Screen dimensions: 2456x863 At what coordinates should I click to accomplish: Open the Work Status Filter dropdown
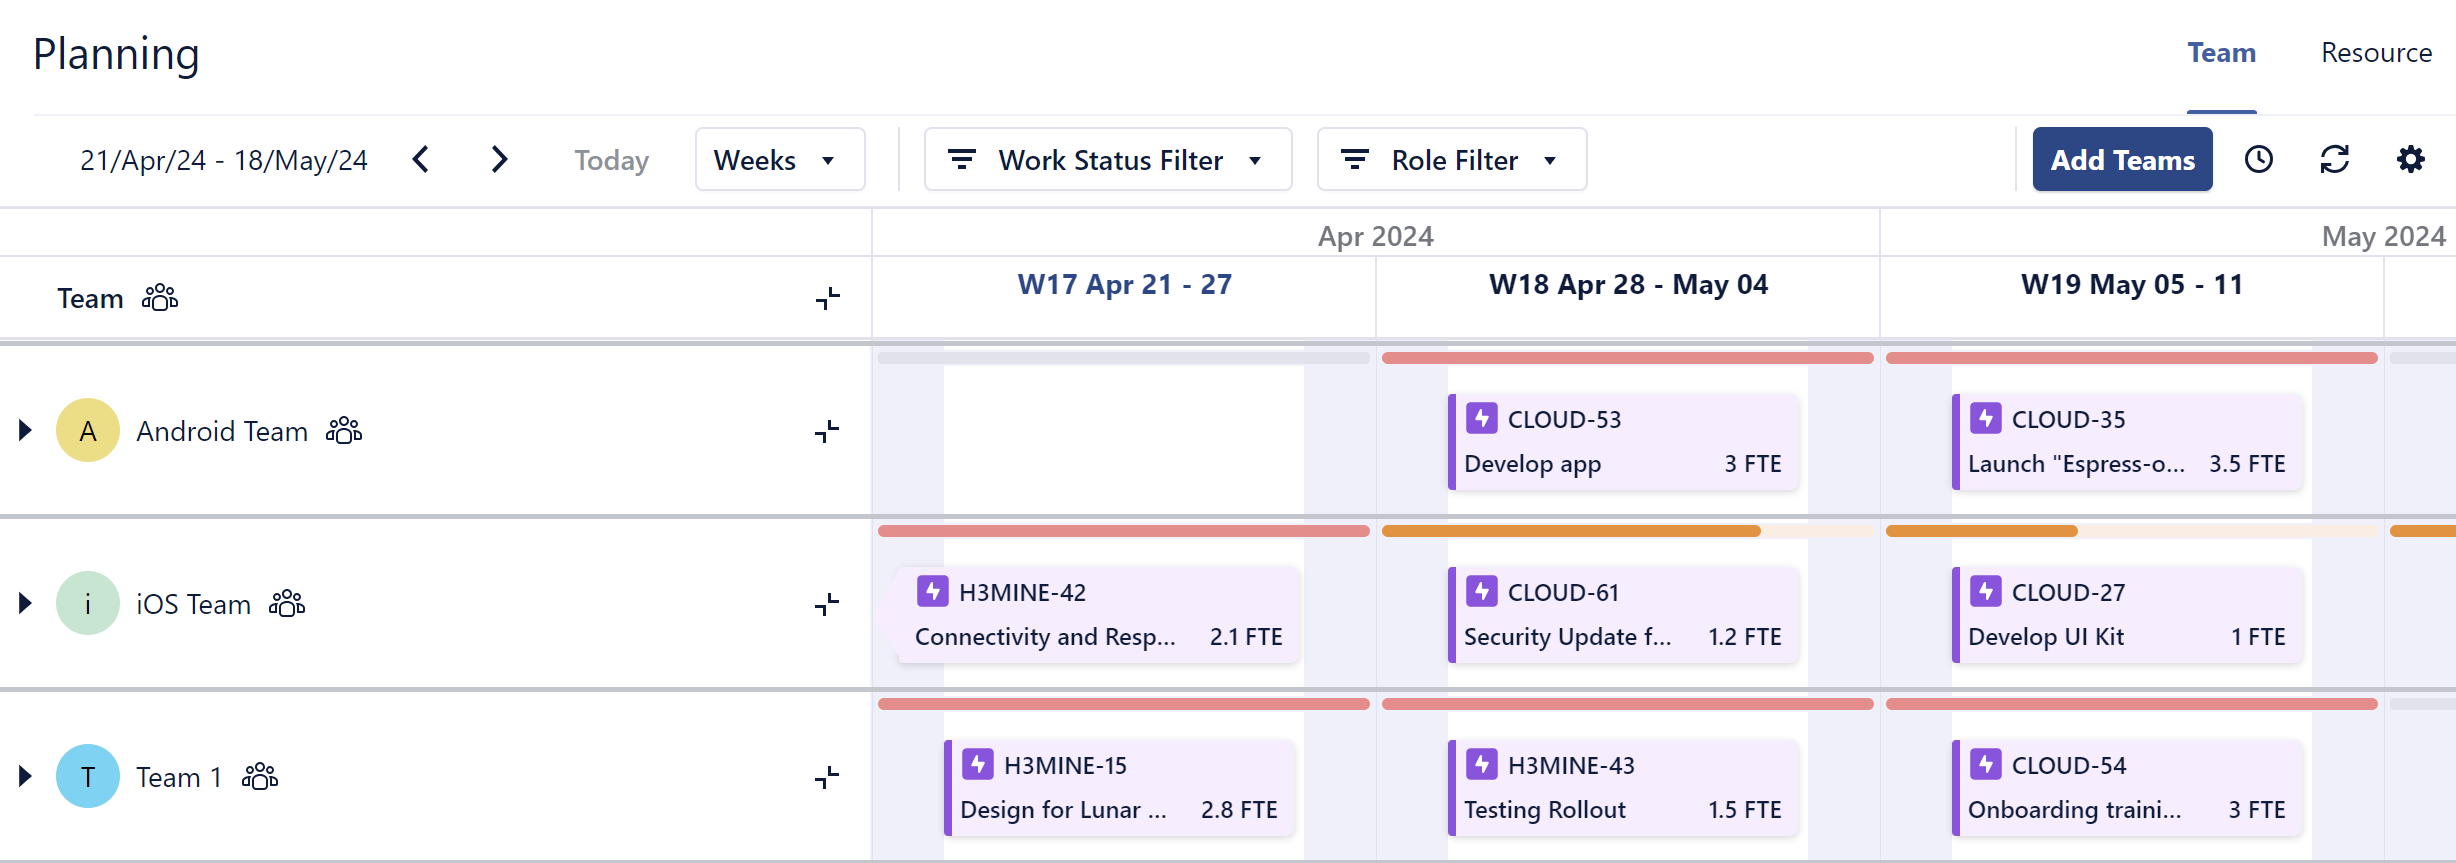click(1108, 160)
